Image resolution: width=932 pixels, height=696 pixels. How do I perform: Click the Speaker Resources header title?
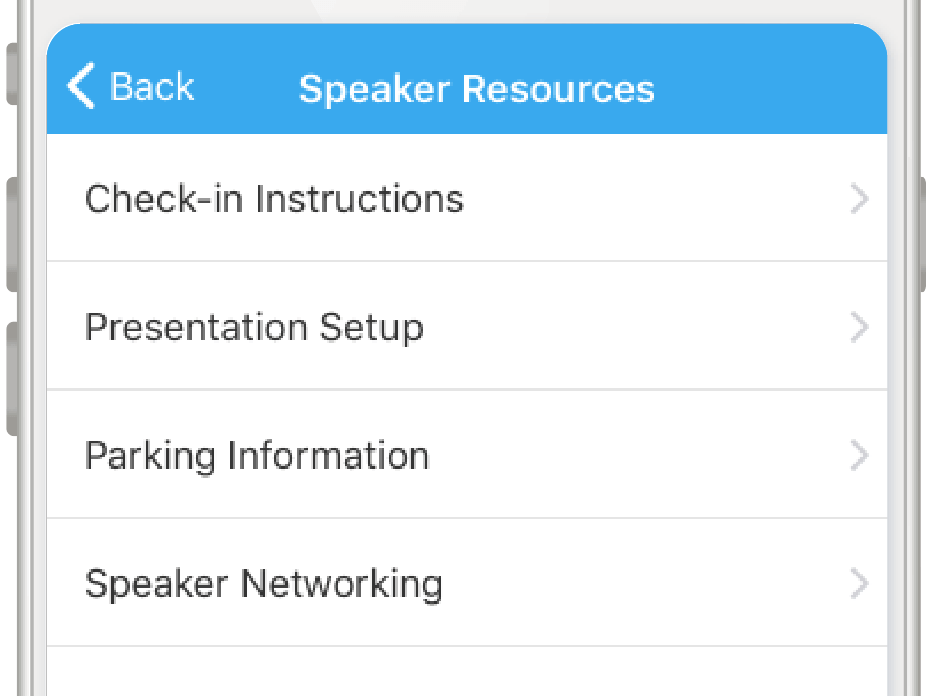(x=476, y=89)
